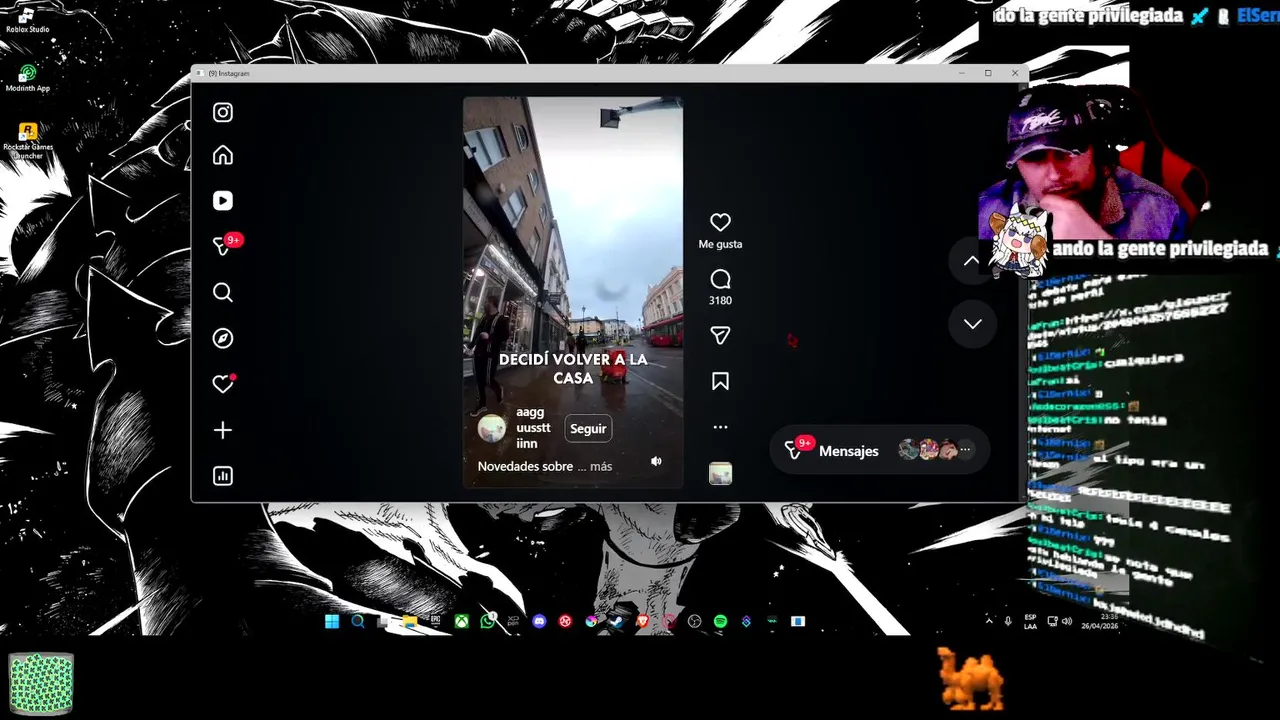This screenshot has width=1280, height=720.
Task: Open Rockstar Games Launcher desktop shortcut
Action: click(27, 141)
